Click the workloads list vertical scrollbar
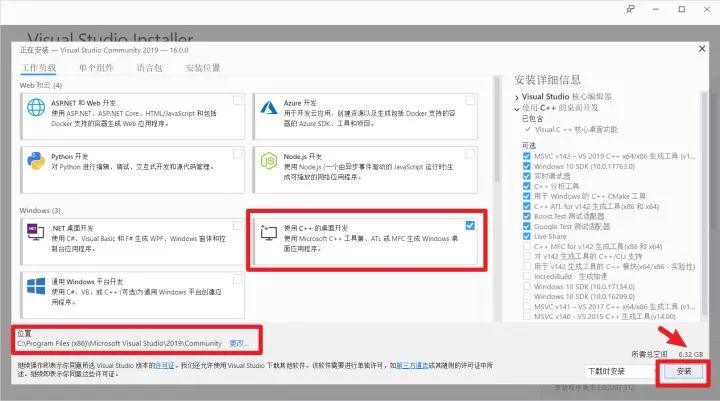The image size is (720, 401). [x=496, y=130]
